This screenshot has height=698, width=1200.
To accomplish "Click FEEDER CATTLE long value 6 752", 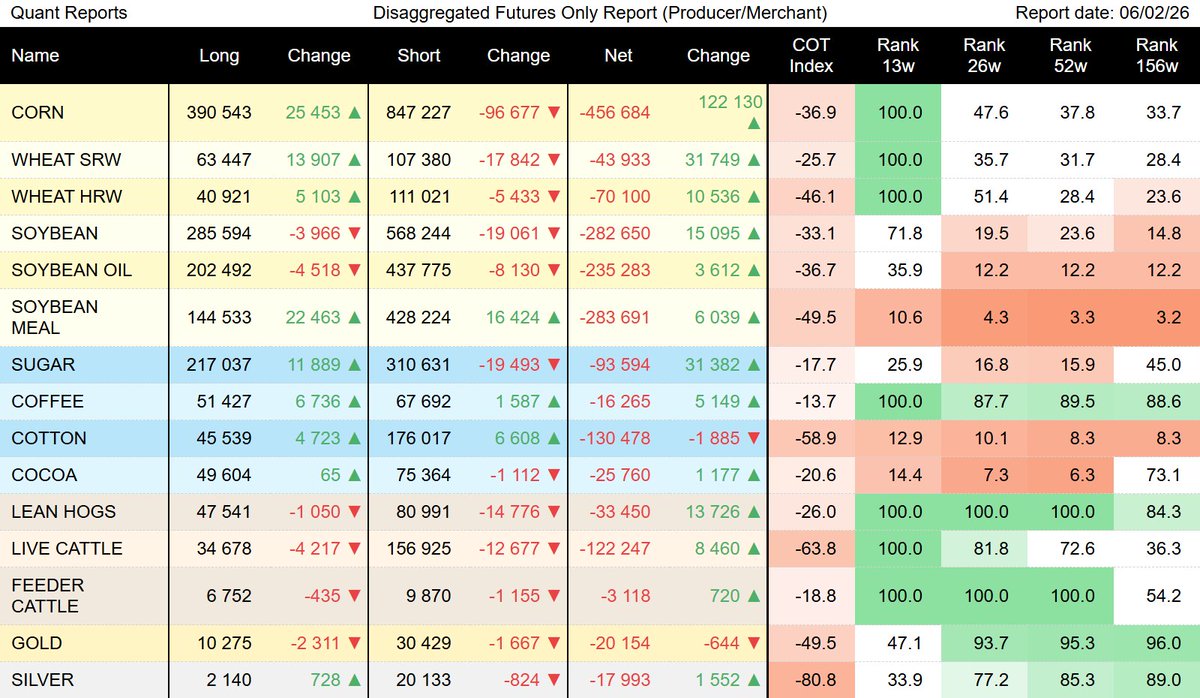I will [231, 595].
